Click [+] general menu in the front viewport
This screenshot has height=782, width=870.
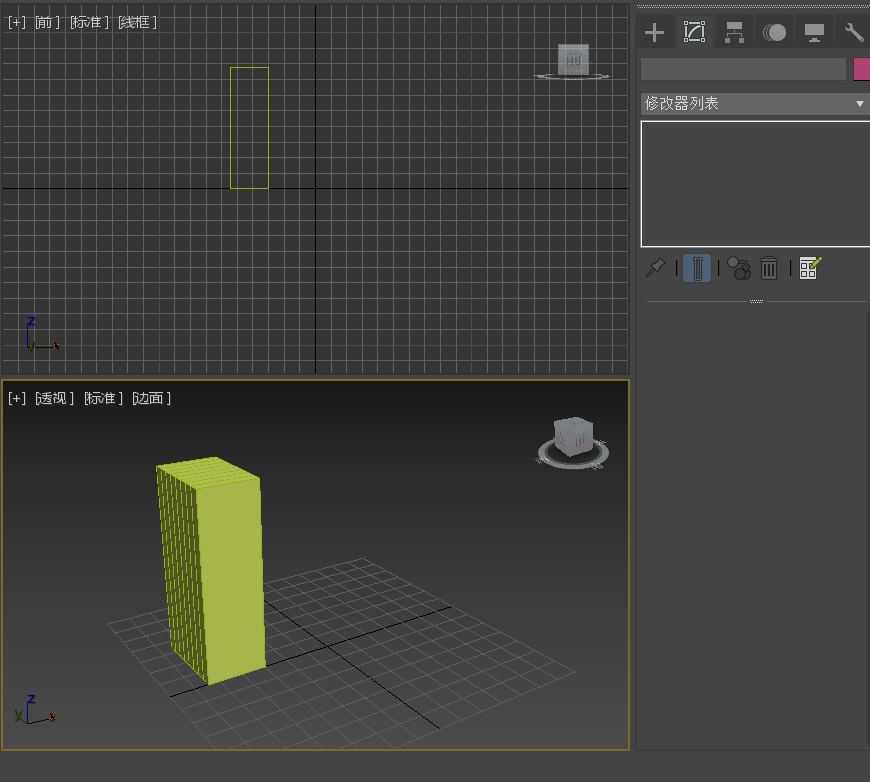click(17, 22)
